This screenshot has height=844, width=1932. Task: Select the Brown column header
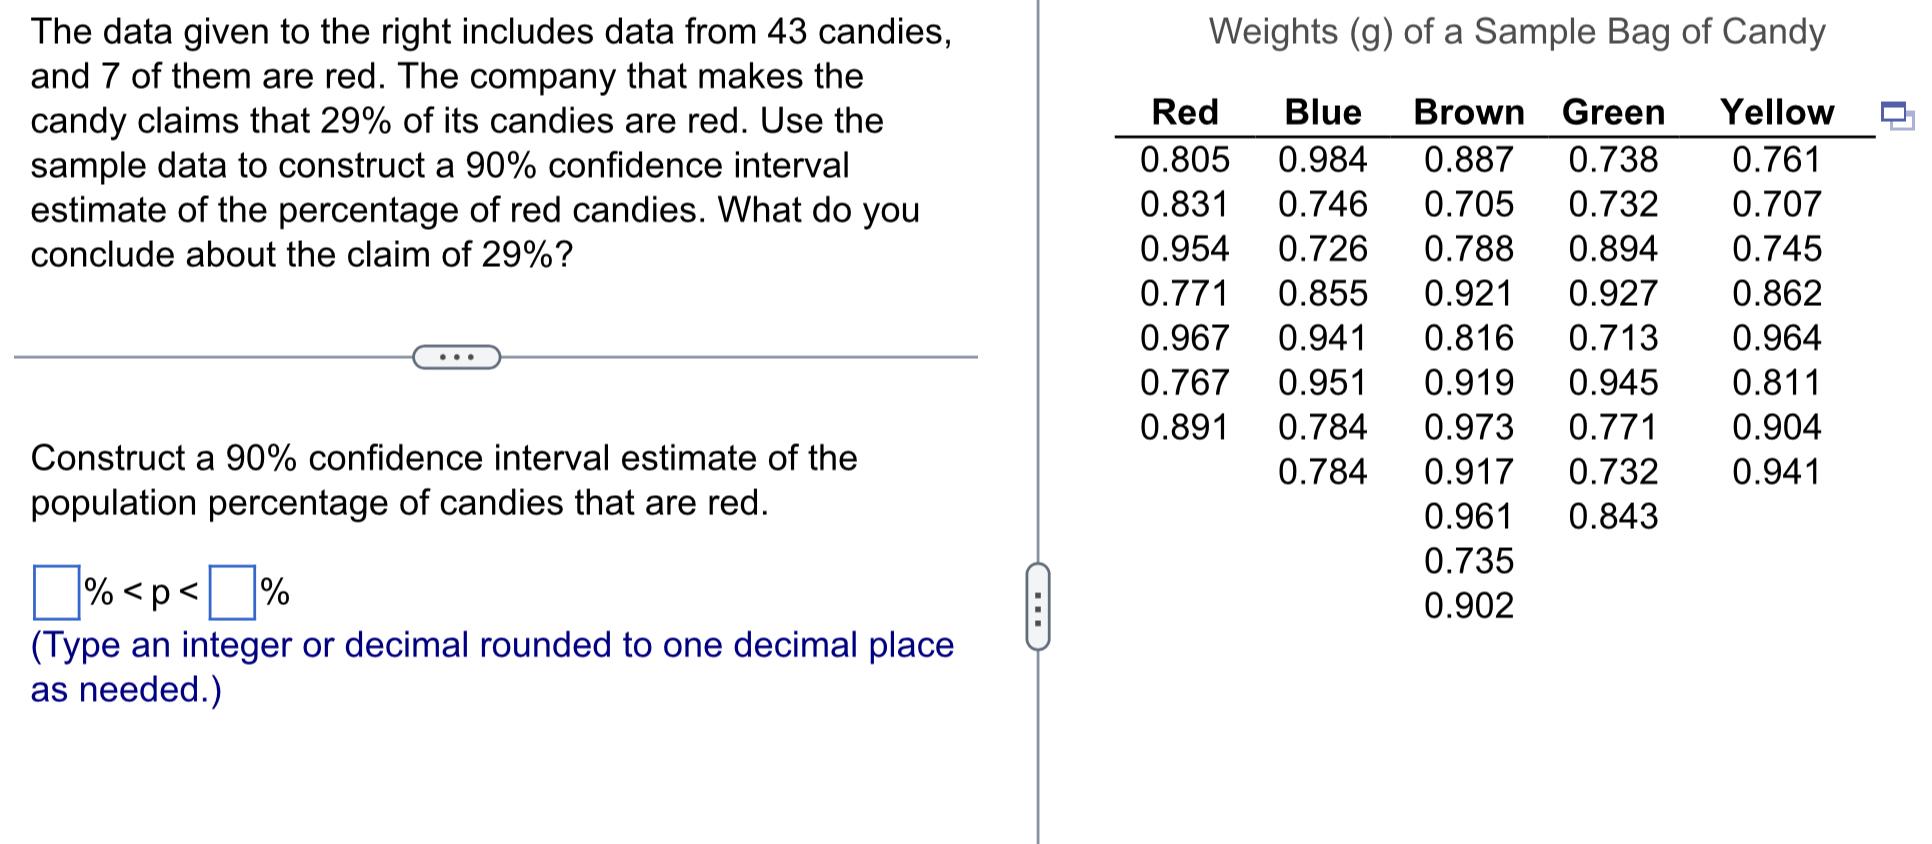(x=1467, y=112)
